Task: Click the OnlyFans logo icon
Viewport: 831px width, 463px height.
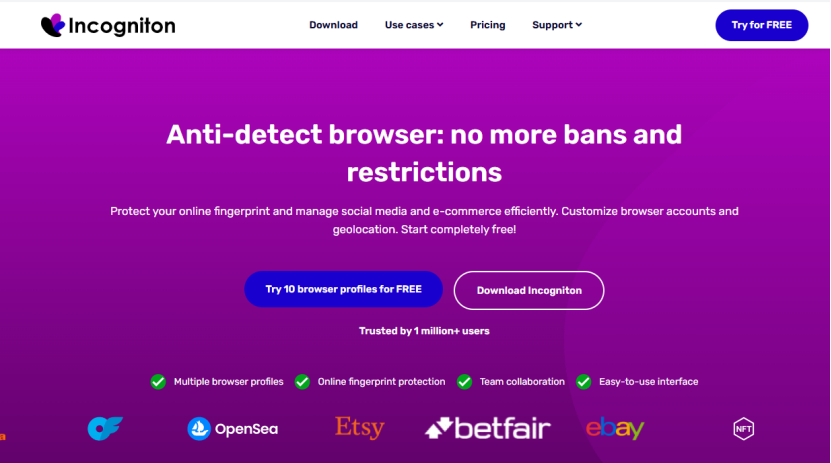Action: pyautogui.click(x=104, y=429)
